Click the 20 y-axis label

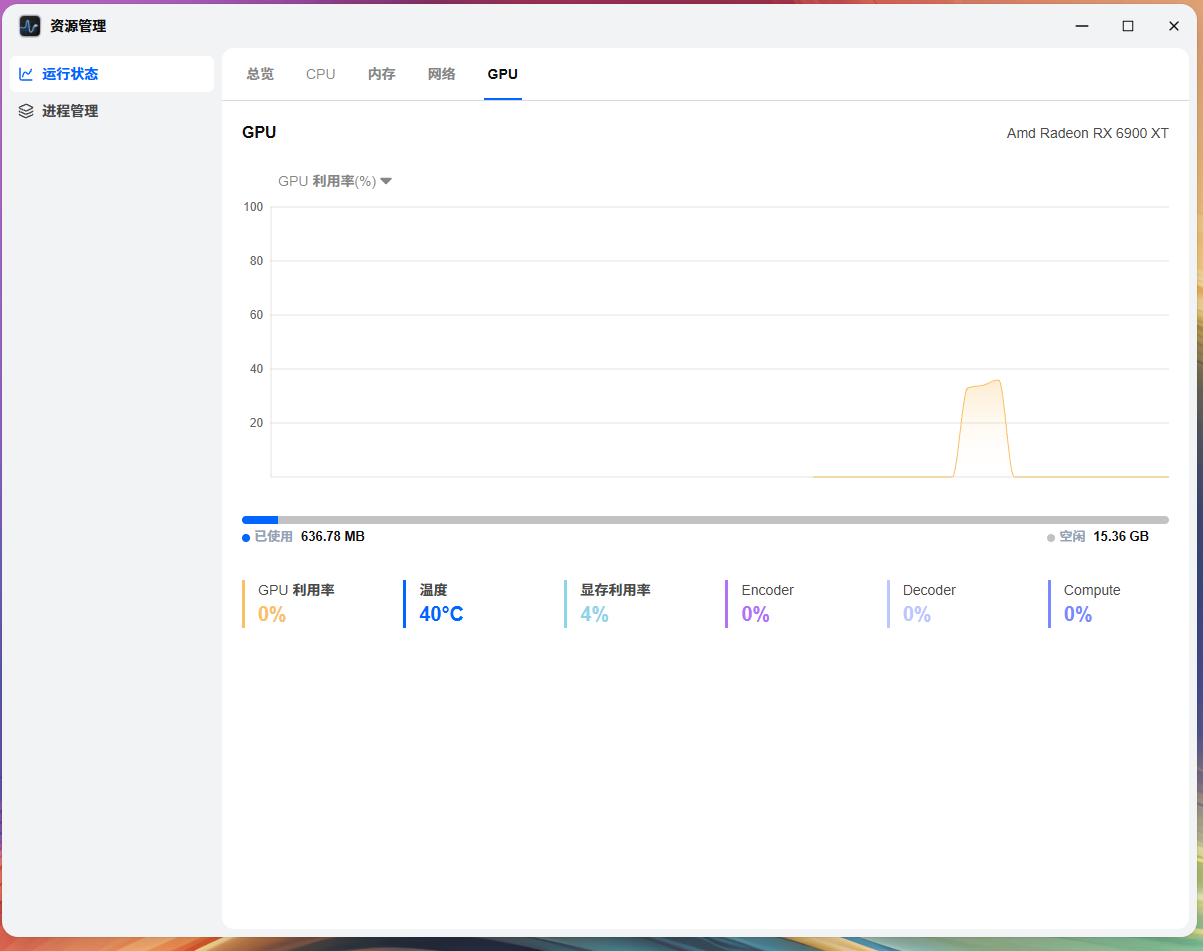click(x=256, y=423)
